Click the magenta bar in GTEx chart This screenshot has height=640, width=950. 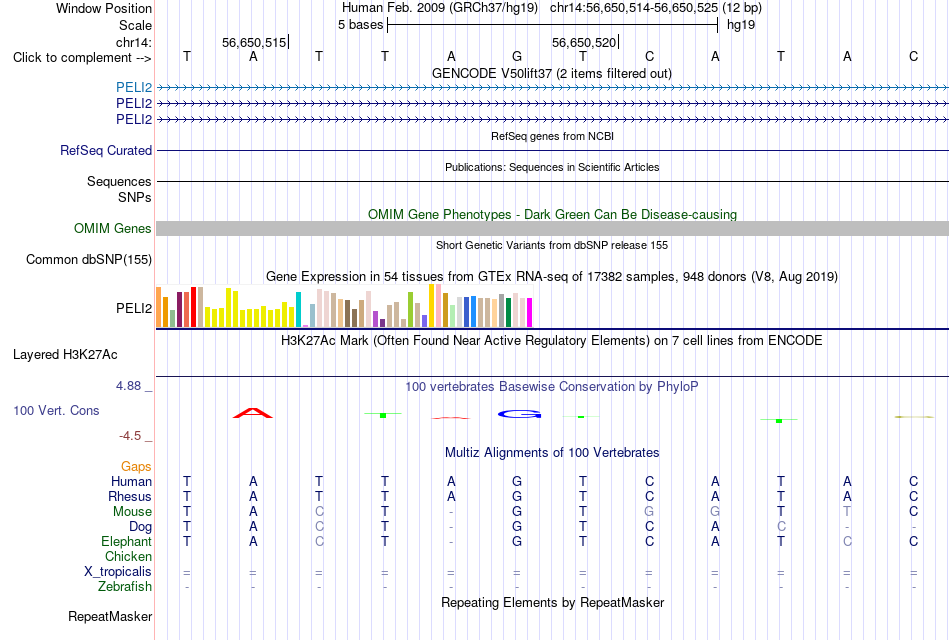530,313
